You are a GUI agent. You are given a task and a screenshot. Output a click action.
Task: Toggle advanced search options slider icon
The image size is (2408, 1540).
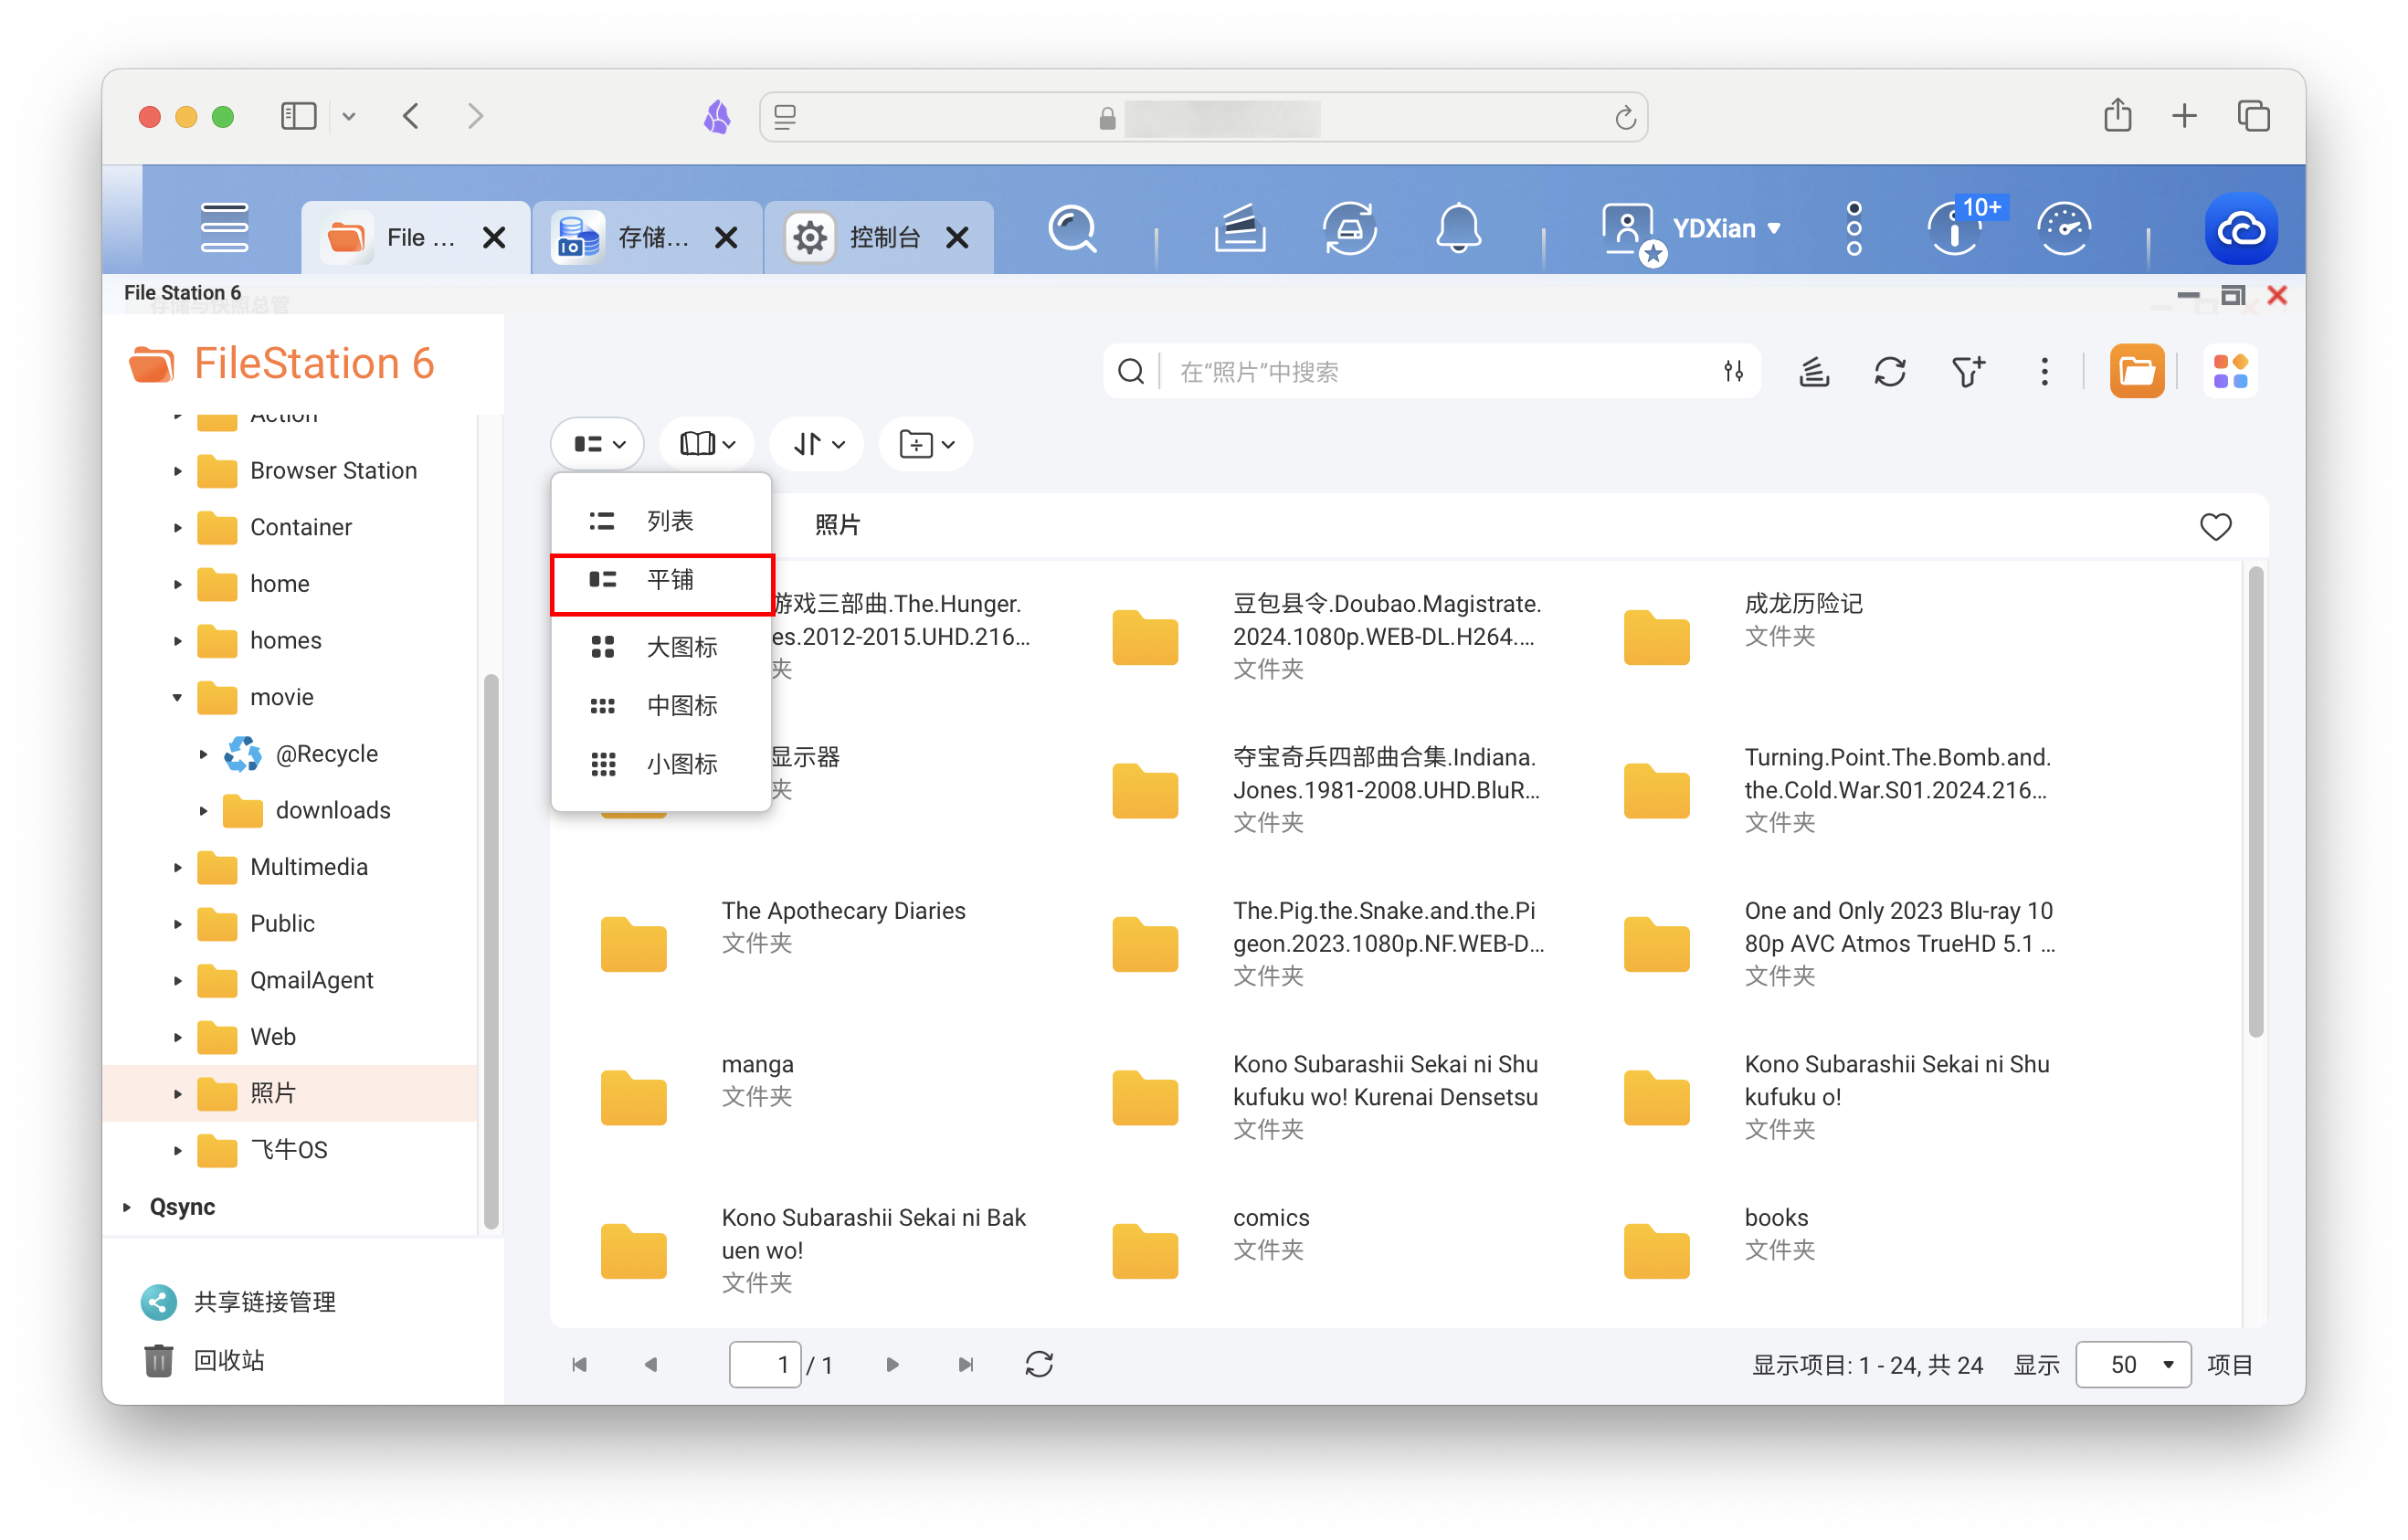click(x=1733, y=372)
